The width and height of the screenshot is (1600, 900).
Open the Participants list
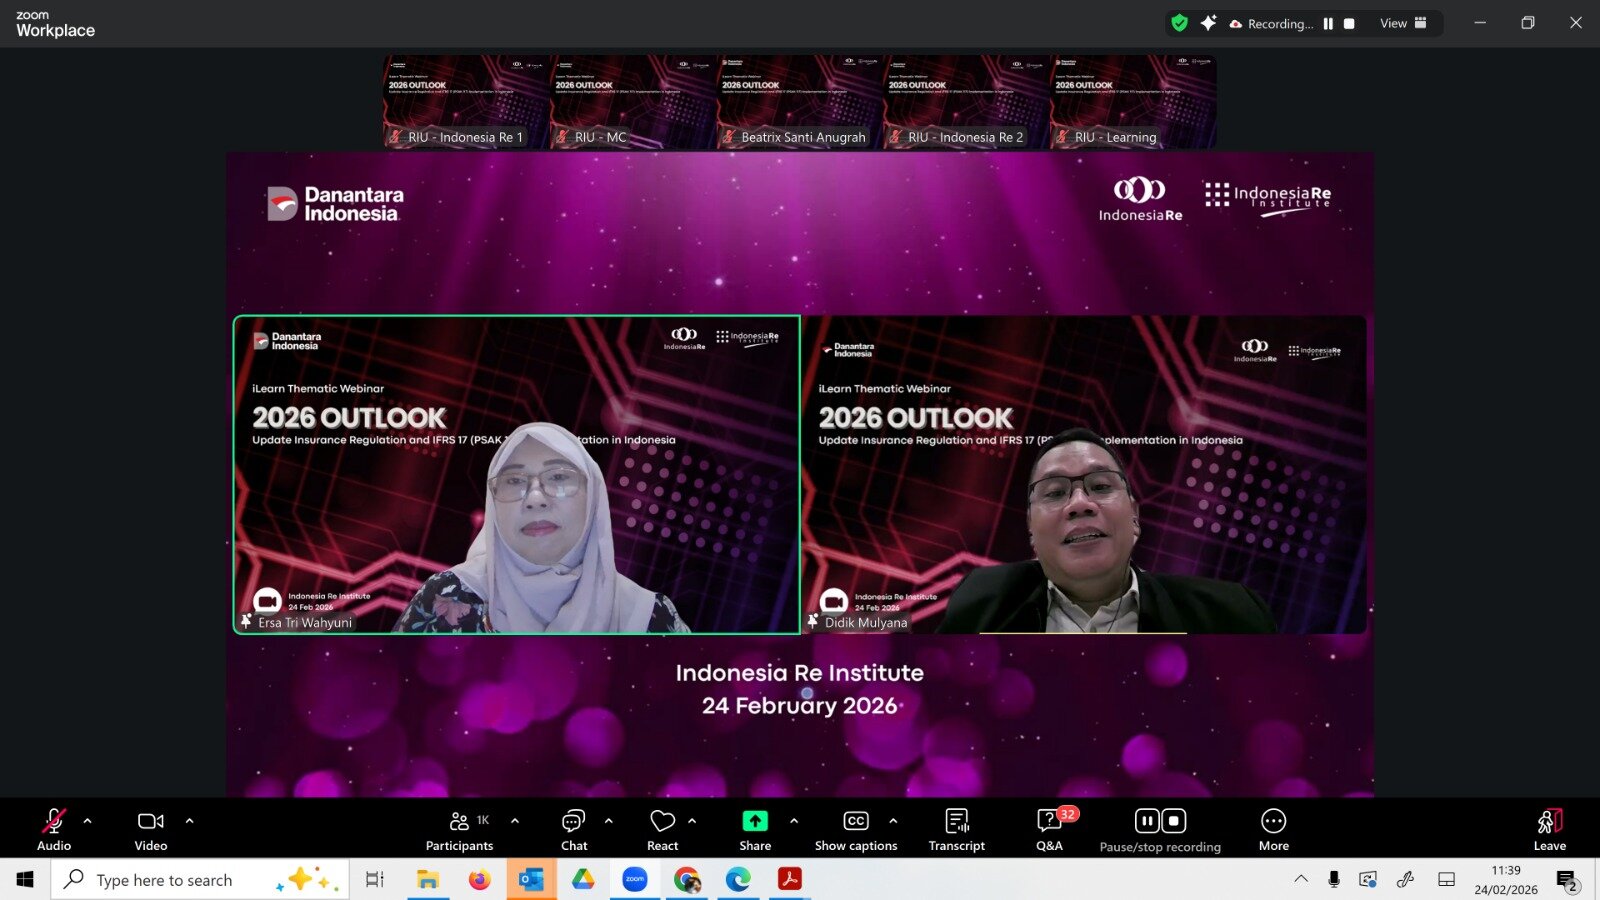coord(459,829)
